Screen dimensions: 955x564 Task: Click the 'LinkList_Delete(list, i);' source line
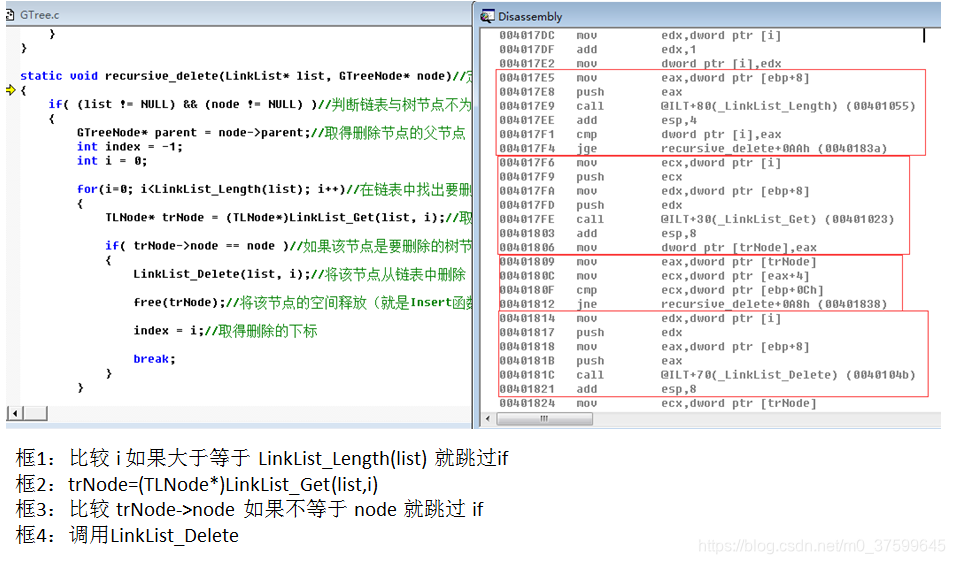[300, 274]
